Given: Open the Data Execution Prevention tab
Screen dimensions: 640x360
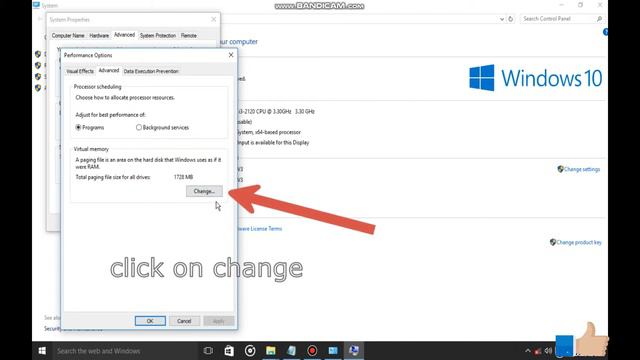Looking at the screenshot, I should coord(151,71).
